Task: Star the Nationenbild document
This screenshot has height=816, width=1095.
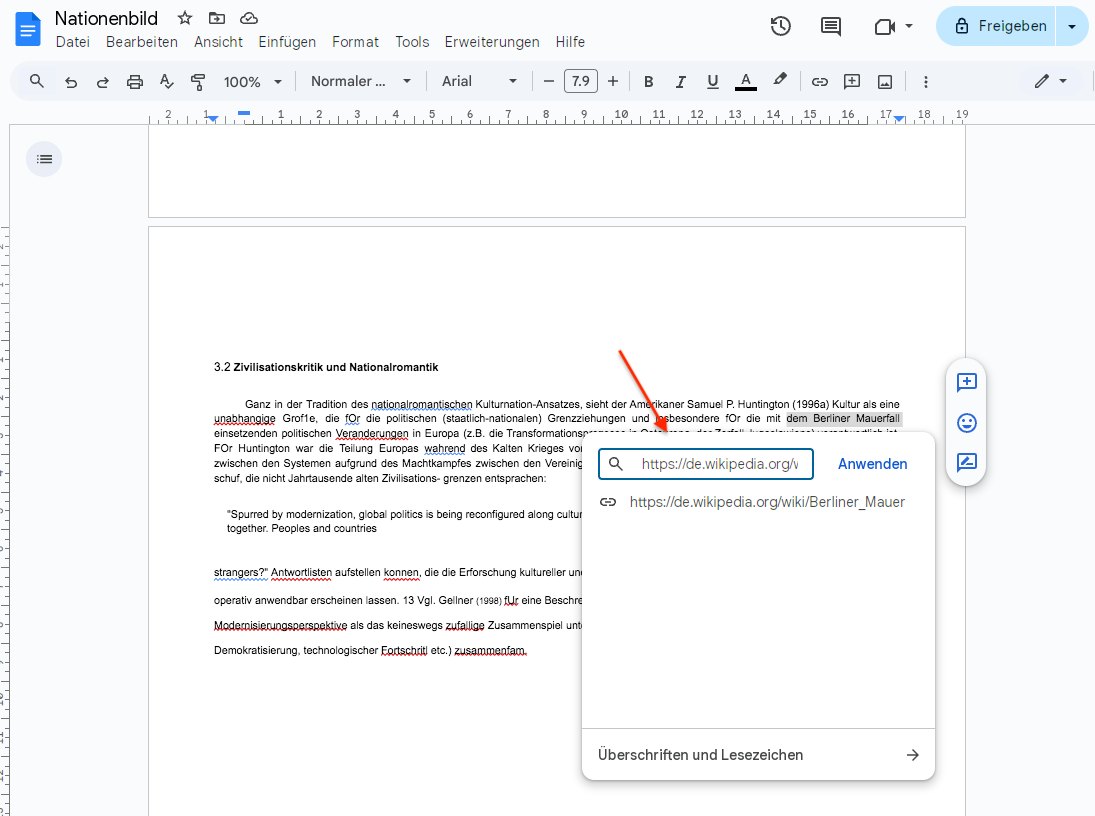Action: pos(184,18)
